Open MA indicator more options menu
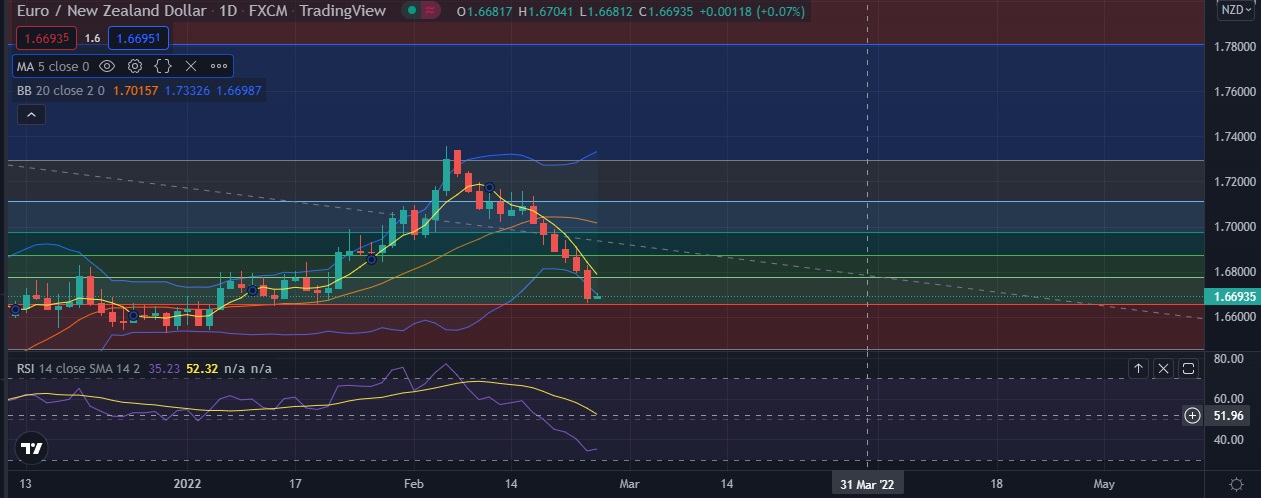Image resolution: width=1261 pixels, height=498 pixels. click(218, 67)
